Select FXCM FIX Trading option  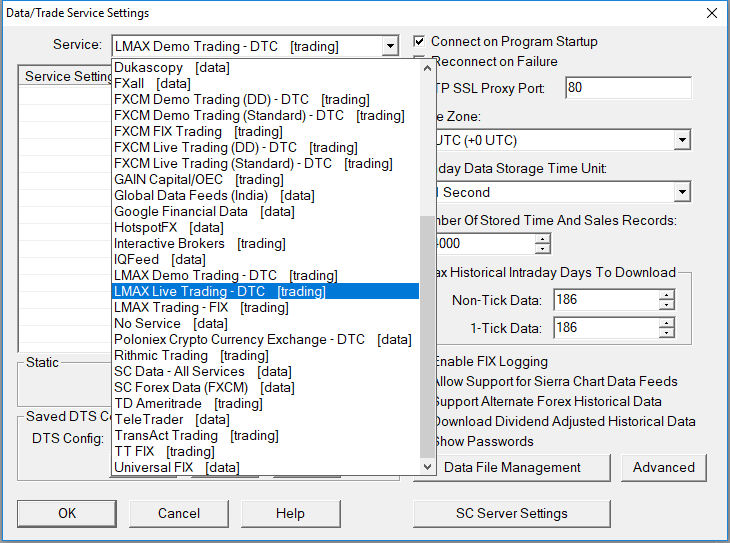pyautogui.click(x=265, y=131)
